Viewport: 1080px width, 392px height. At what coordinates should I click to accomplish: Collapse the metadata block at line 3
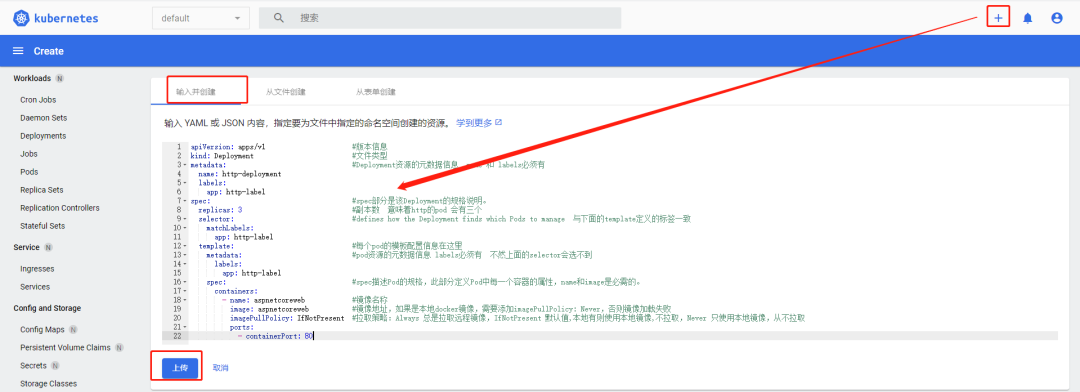tap(186, 165)
